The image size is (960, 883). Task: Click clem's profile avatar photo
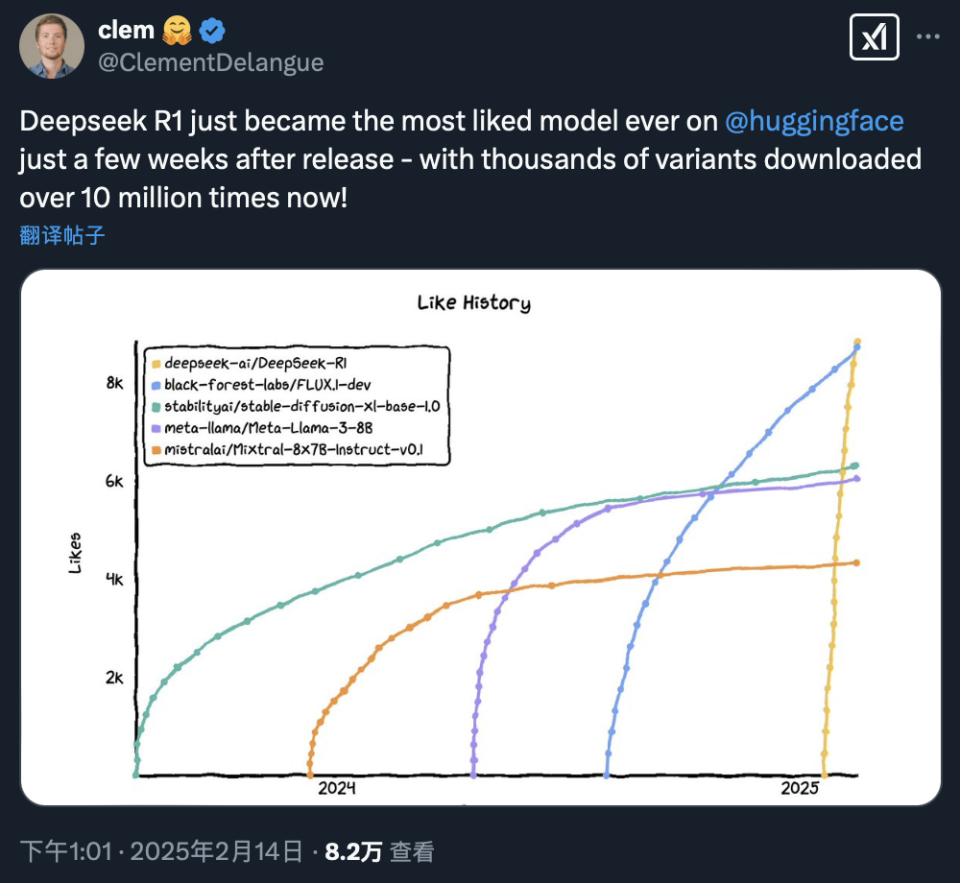tap(52, 45)
